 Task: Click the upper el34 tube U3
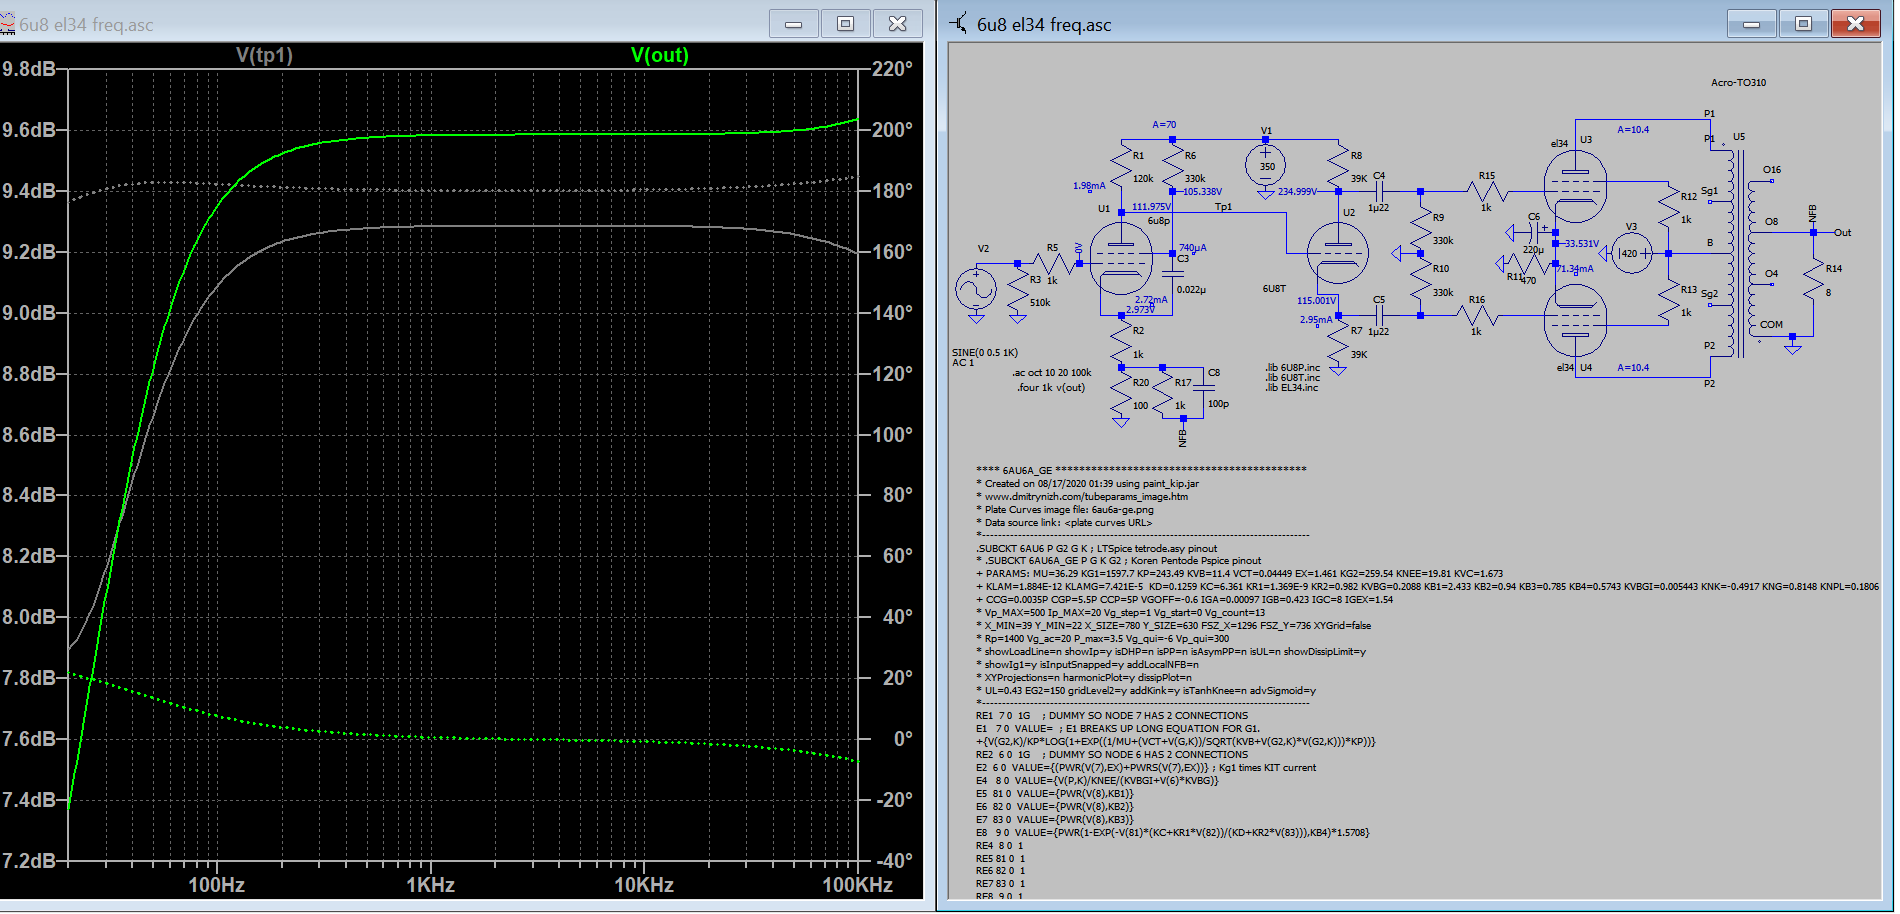coord(1575,187)
